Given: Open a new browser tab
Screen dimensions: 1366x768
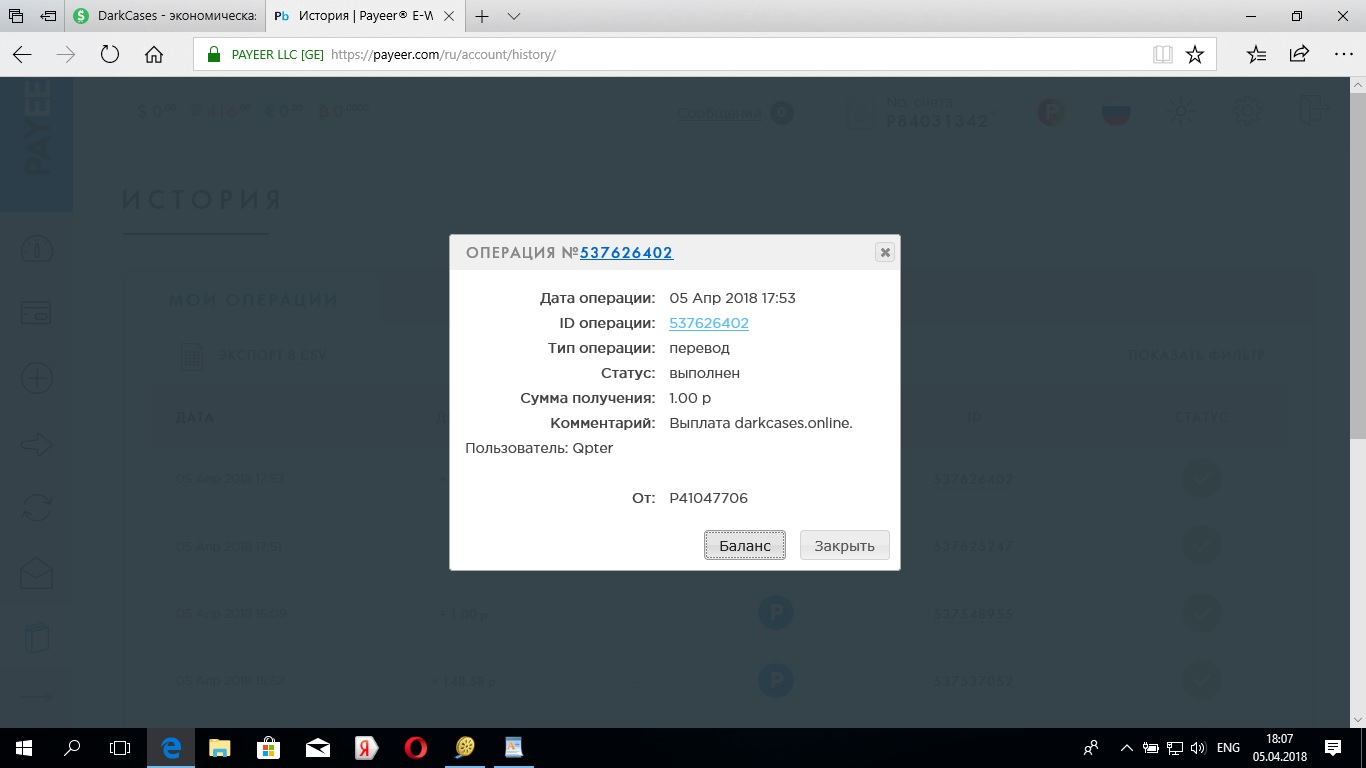Looking at the screenshot, I should 482,17.
